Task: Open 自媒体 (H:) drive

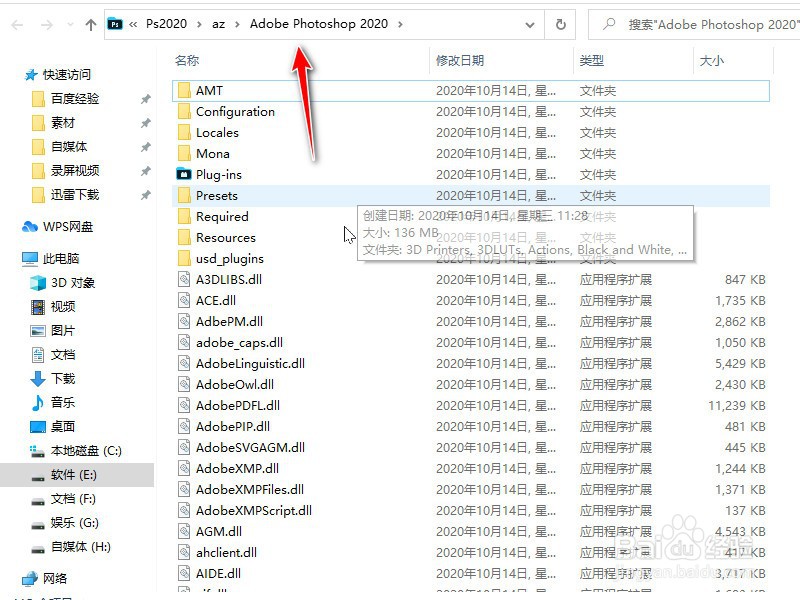Action: [x=81, y=547]
